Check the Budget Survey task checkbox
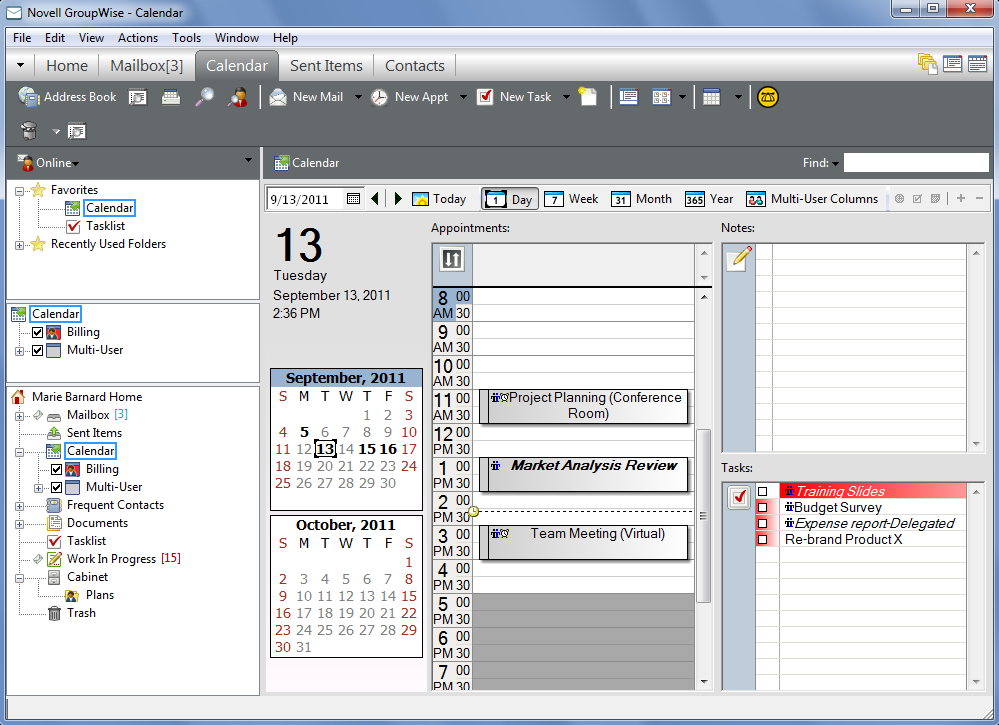The image size is (999, 725). coord(762,508)
